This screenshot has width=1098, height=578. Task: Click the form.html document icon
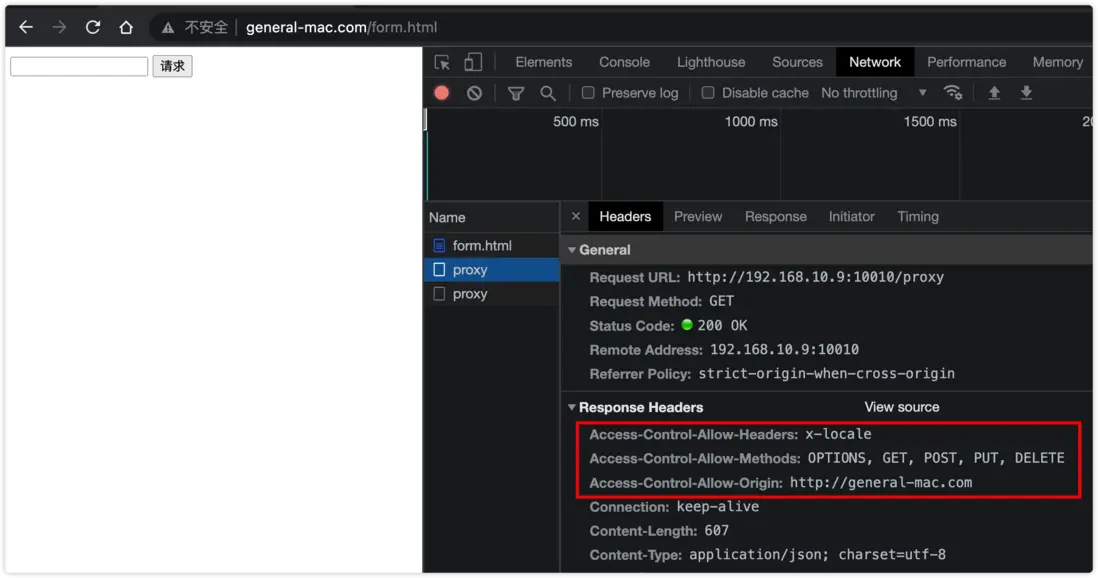pos(439,246)
